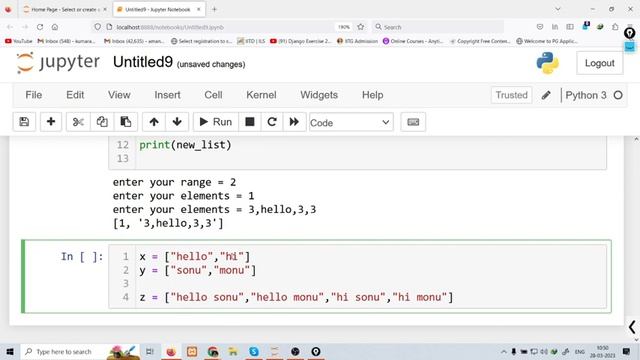Click the Type here to search box

click(63, 351)
